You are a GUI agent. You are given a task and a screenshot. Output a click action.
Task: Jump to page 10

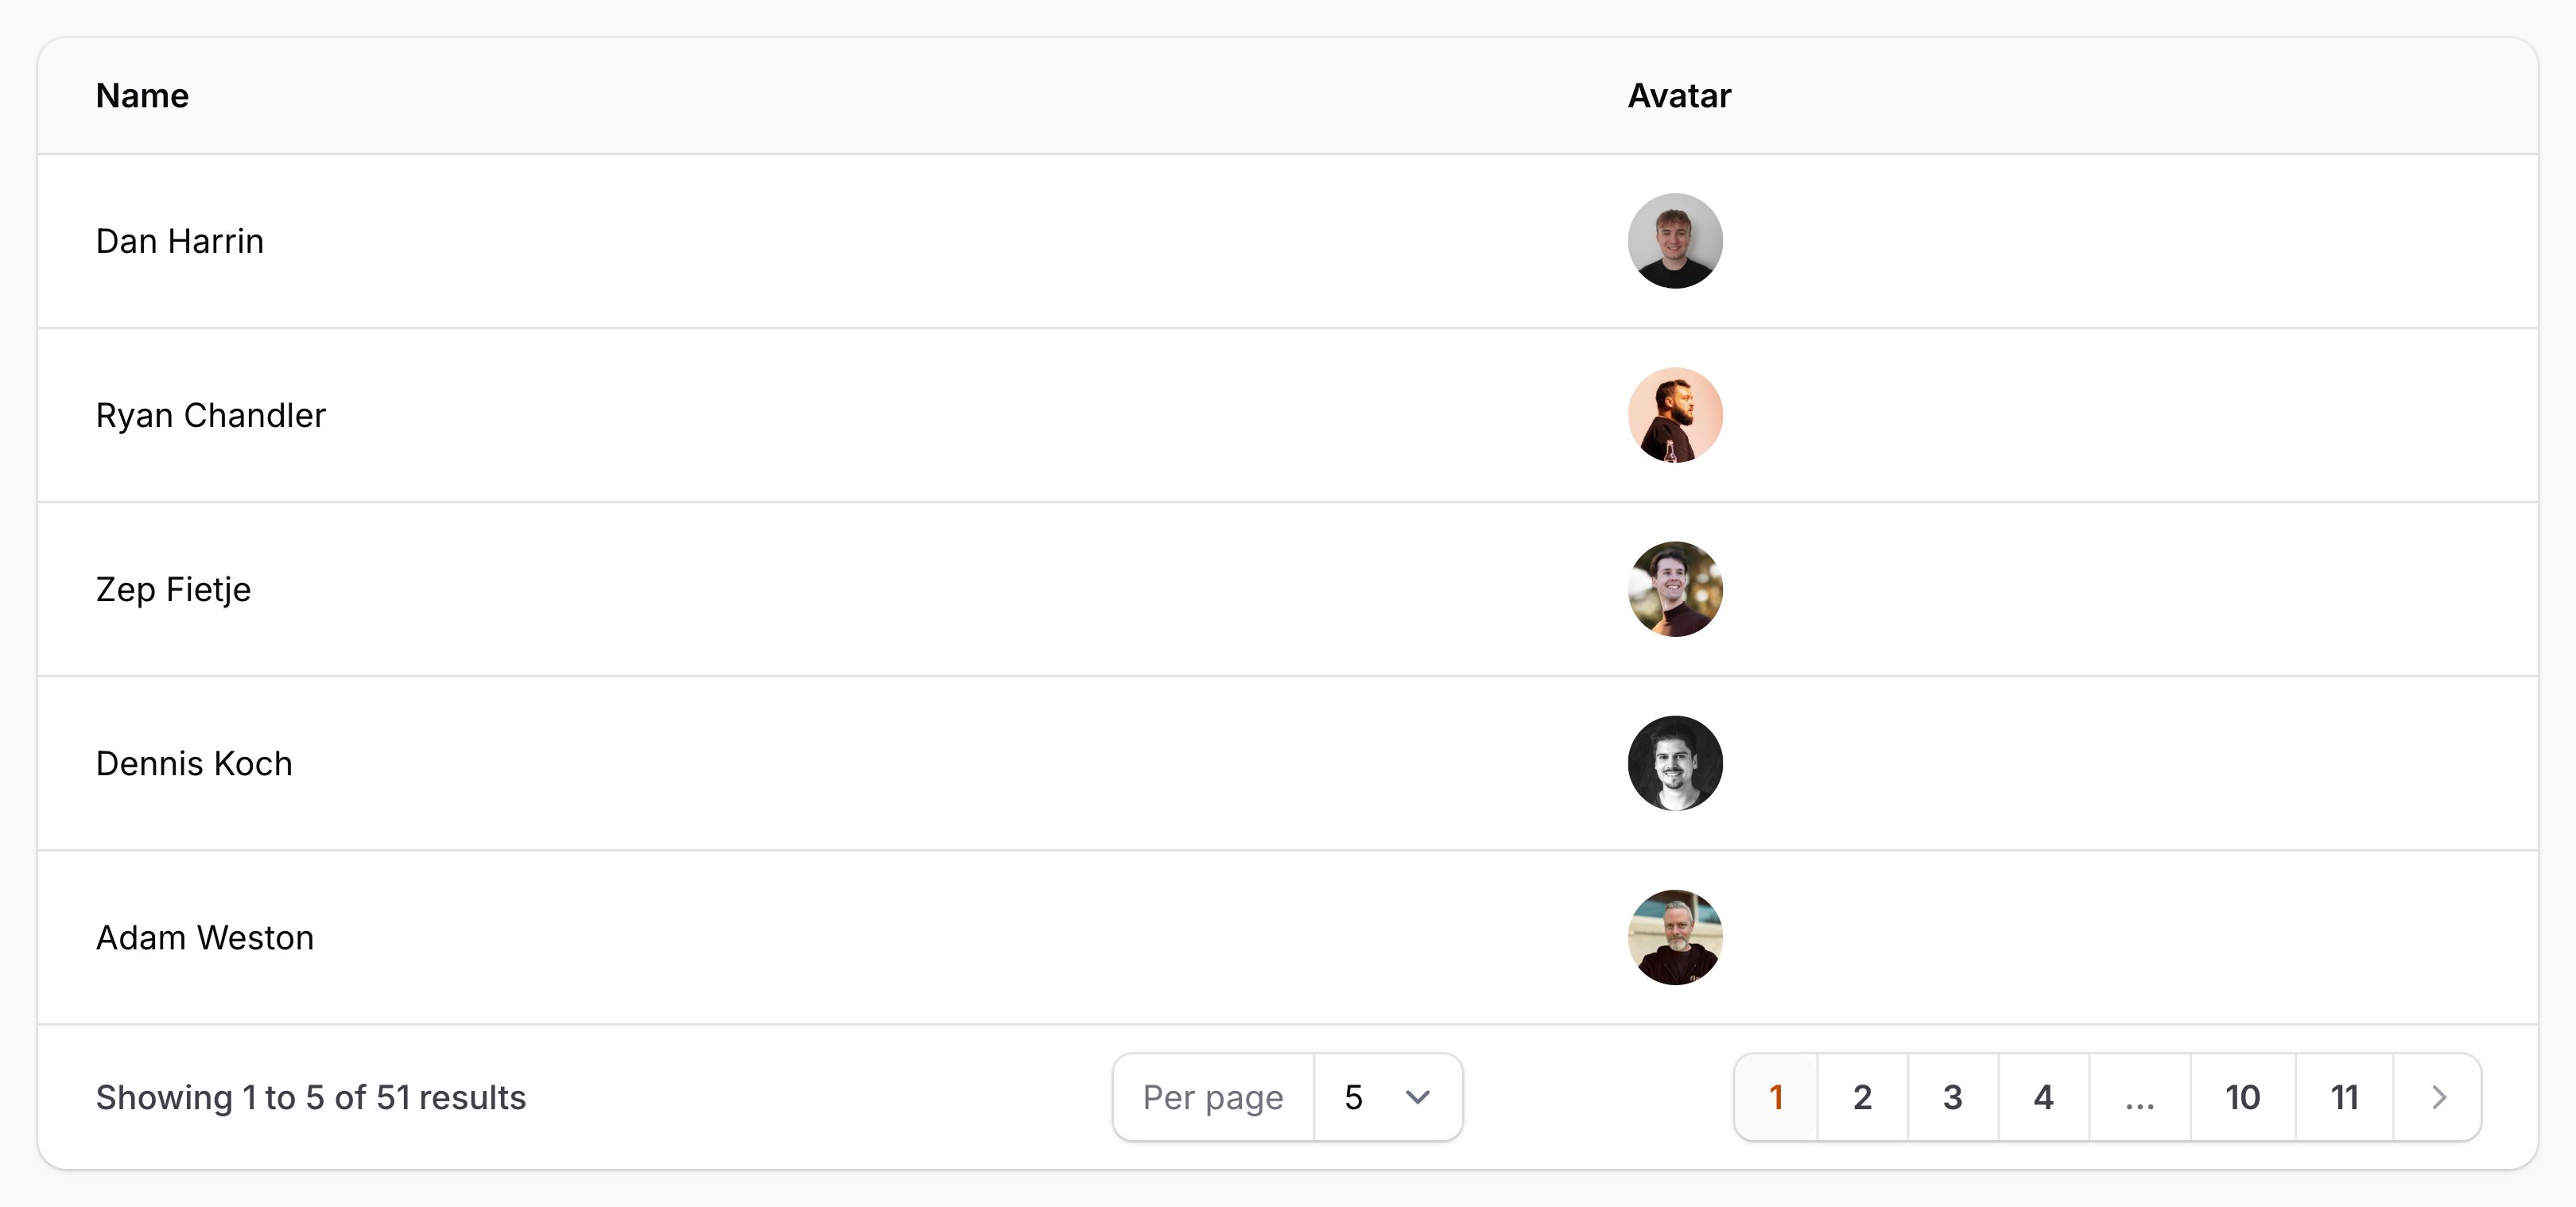tap(2242, 1097)
